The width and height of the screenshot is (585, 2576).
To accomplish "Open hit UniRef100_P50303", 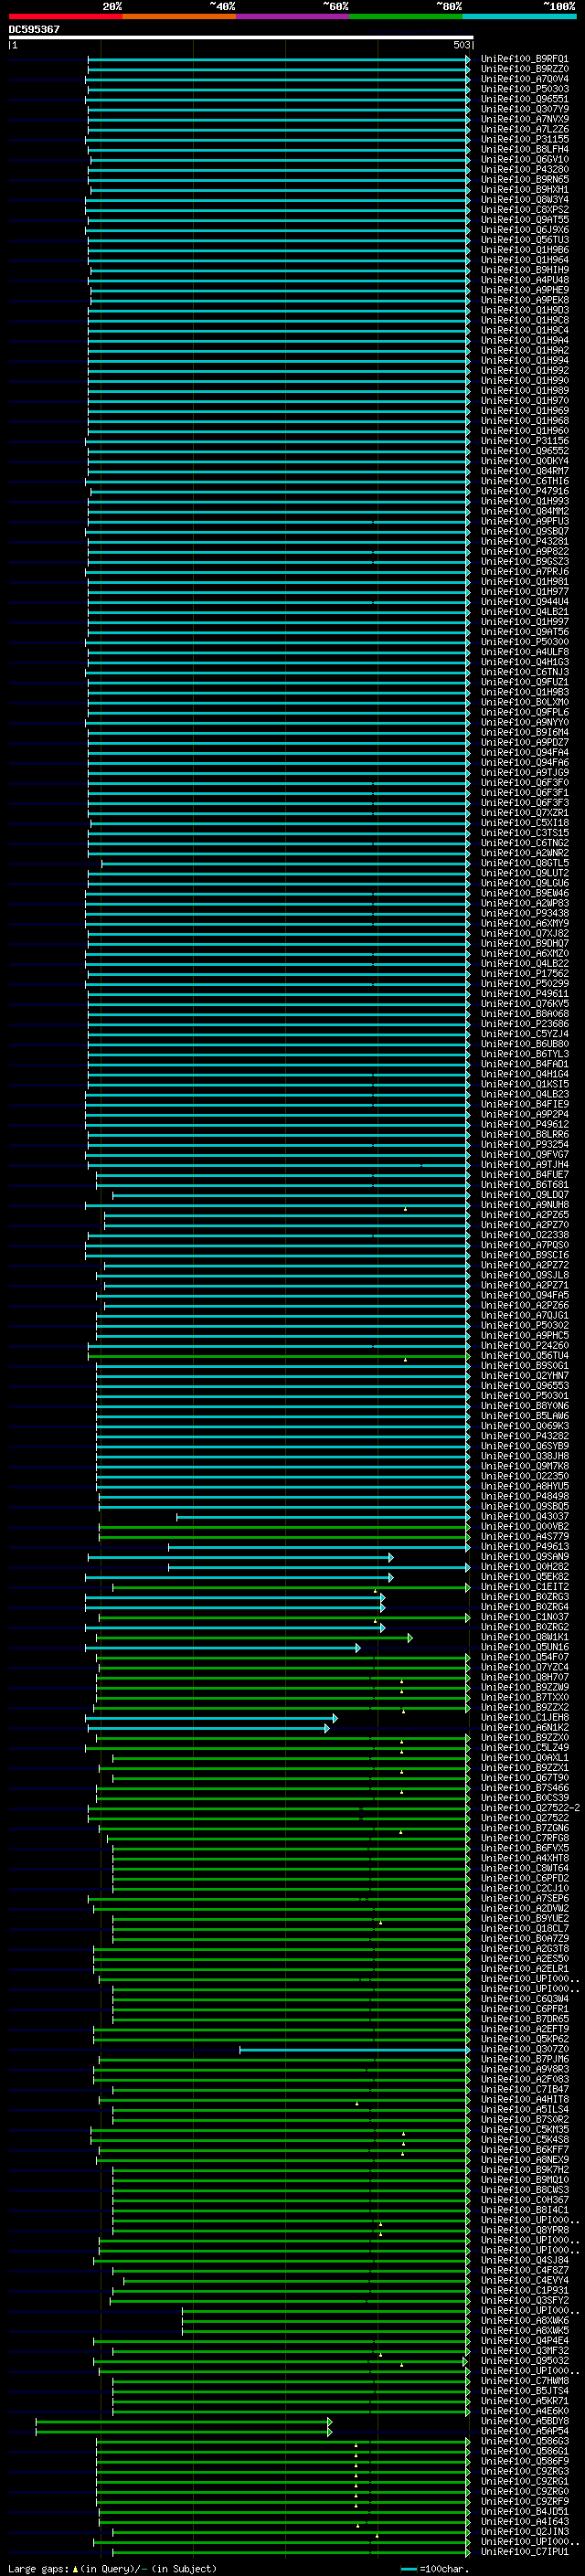I will pyautogui.click(x=524, y=89).
